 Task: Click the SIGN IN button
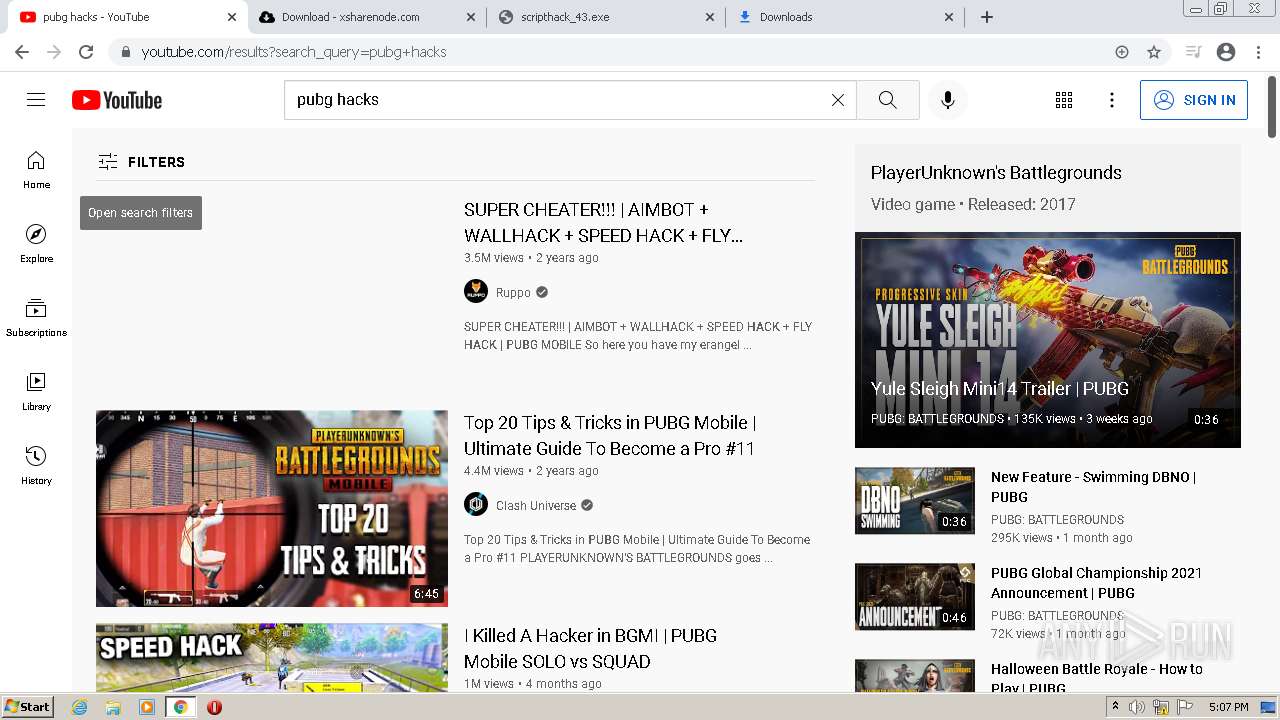[x=1194, y=100]
